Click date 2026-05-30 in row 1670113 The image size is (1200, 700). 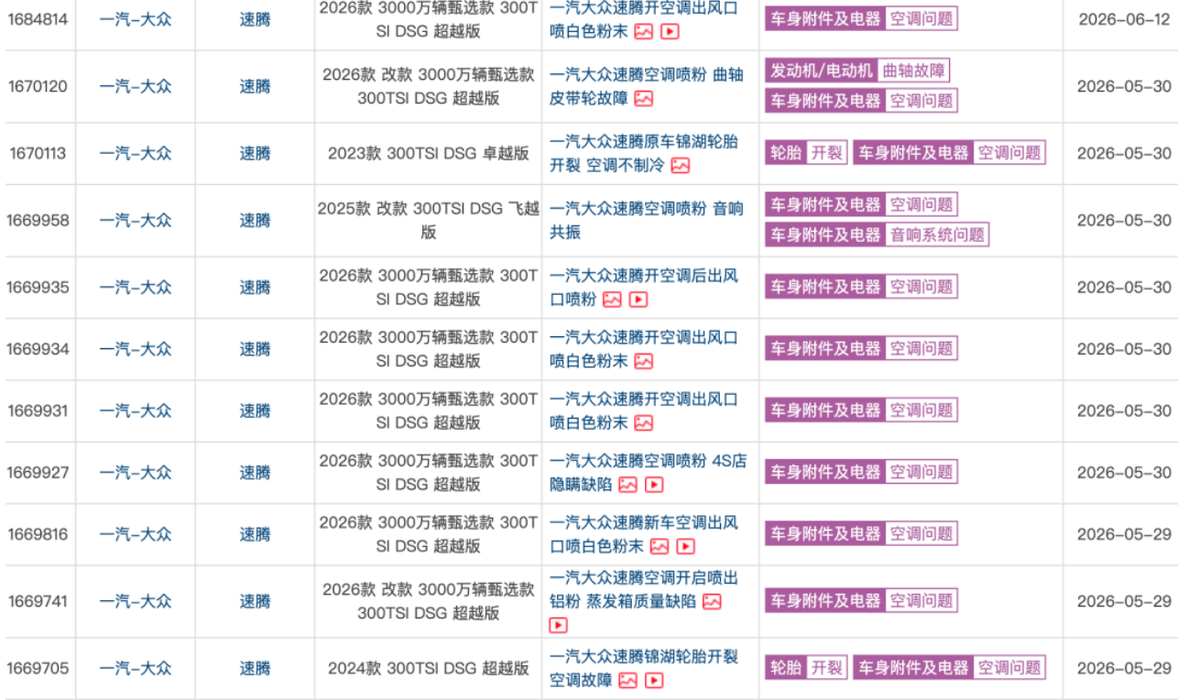1124,153
